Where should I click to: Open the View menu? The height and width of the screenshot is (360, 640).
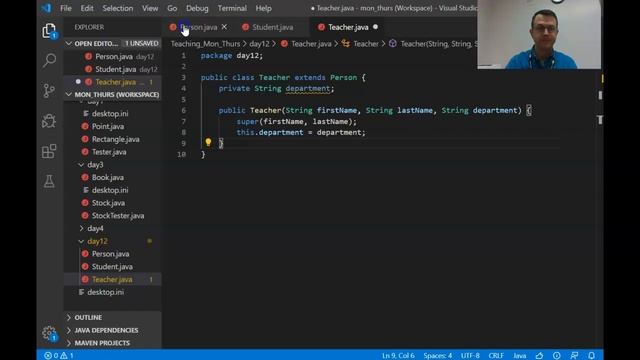(150, 8)
